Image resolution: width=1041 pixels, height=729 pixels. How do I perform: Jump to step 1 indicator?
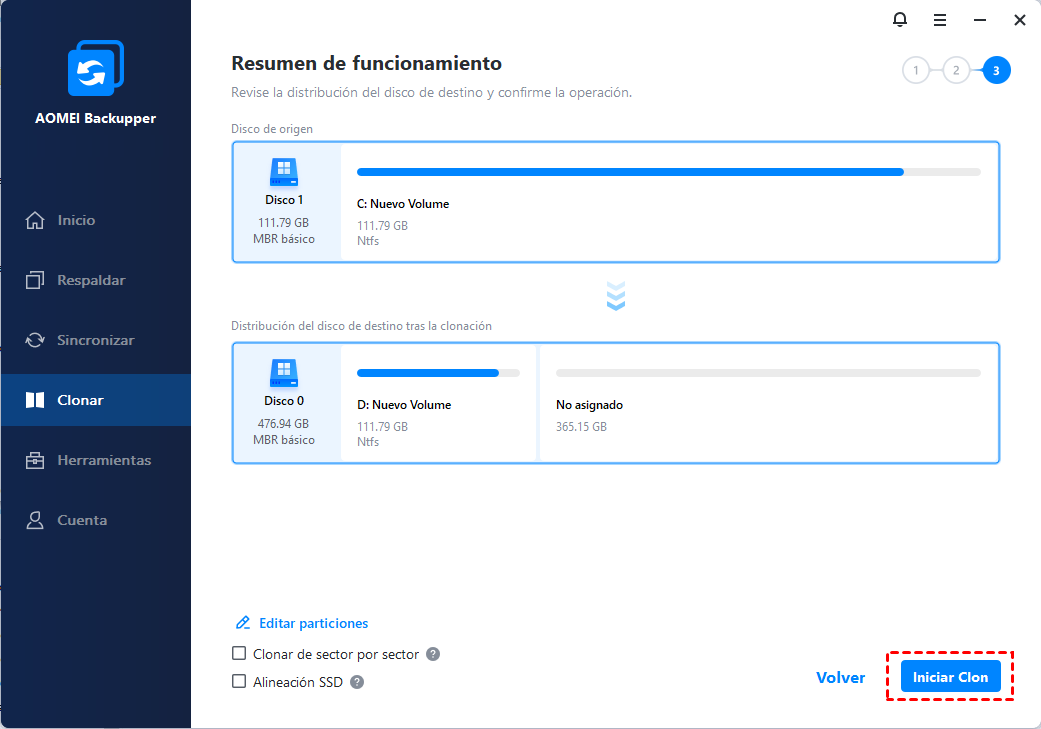[916, 70]
